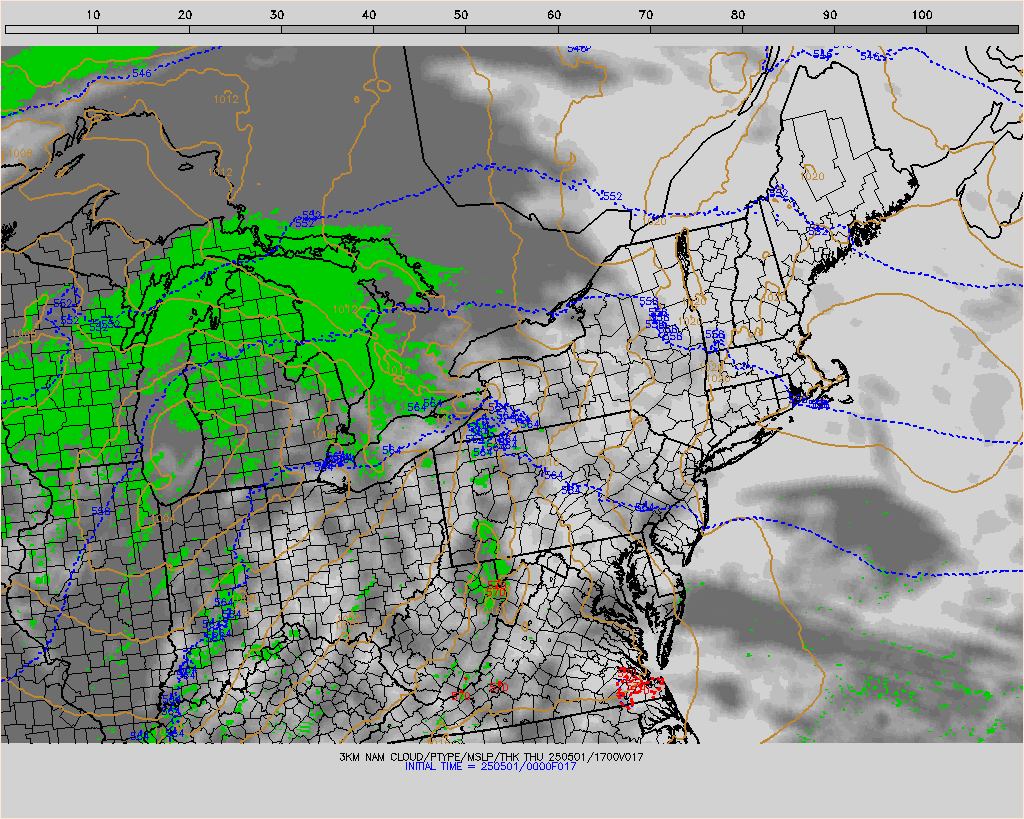
Task: Click the 90 label on the cloud scale
Action: 830,14
